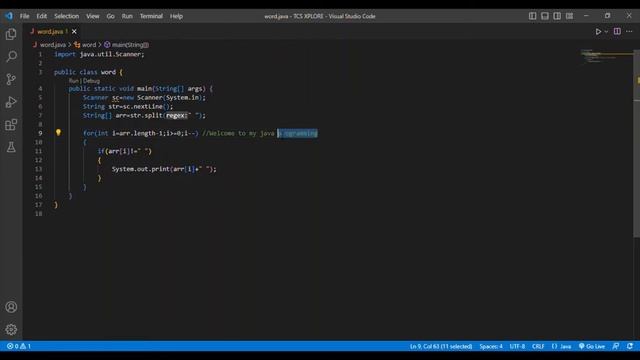Image resolution: width=640 pixels, height=360 pixels.
Task: Click the selected comment text on line 9
Action: coord(297,133)
